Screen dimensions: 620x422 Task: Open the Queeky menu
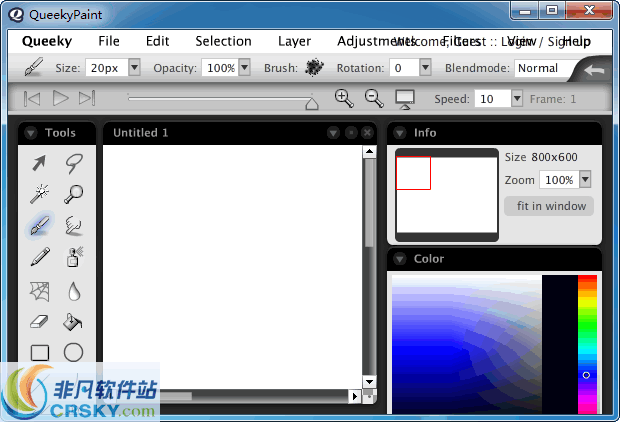pyautogui.click(x=47, y=41)
